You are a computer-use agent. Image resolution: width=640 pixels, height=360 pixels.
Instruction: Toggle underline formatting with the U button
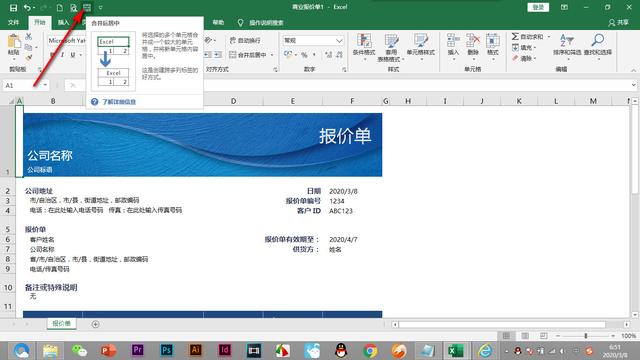[x=73, y=55]
